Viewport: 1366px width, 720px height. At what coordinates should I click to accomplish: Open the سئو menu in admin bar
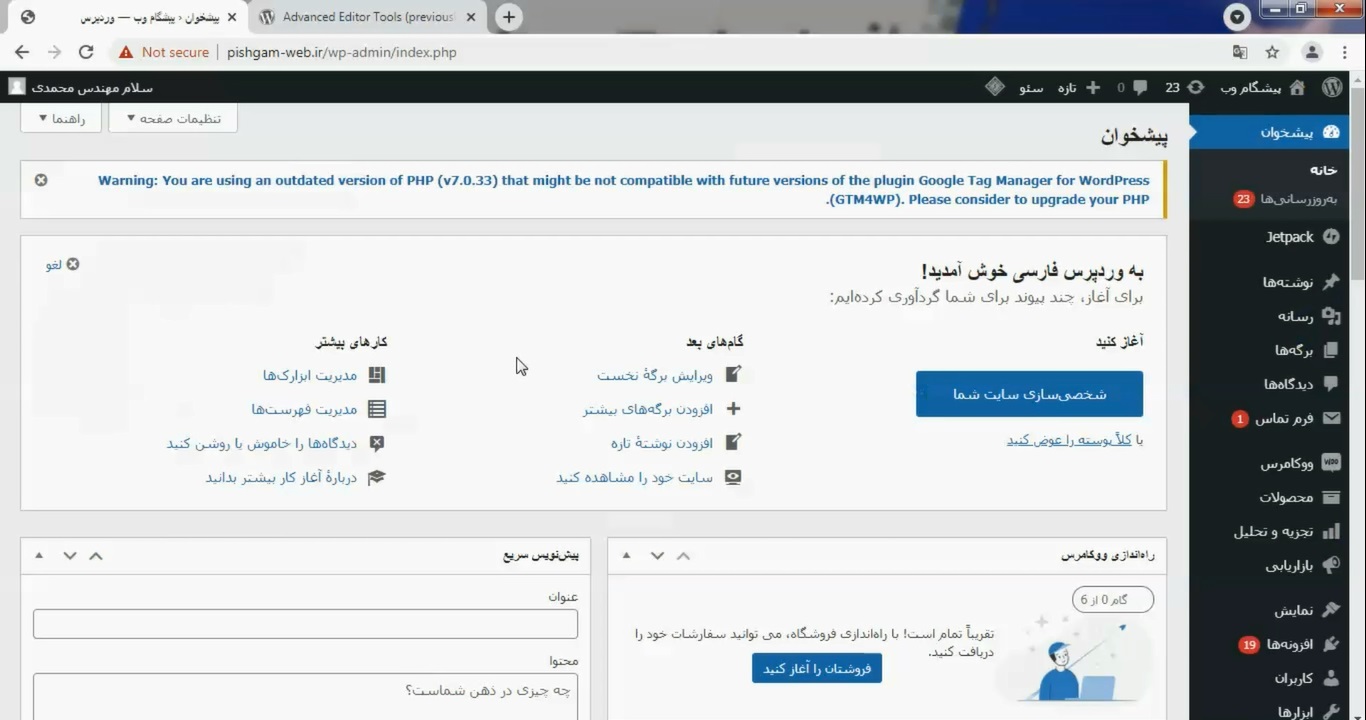point(1031,87)
